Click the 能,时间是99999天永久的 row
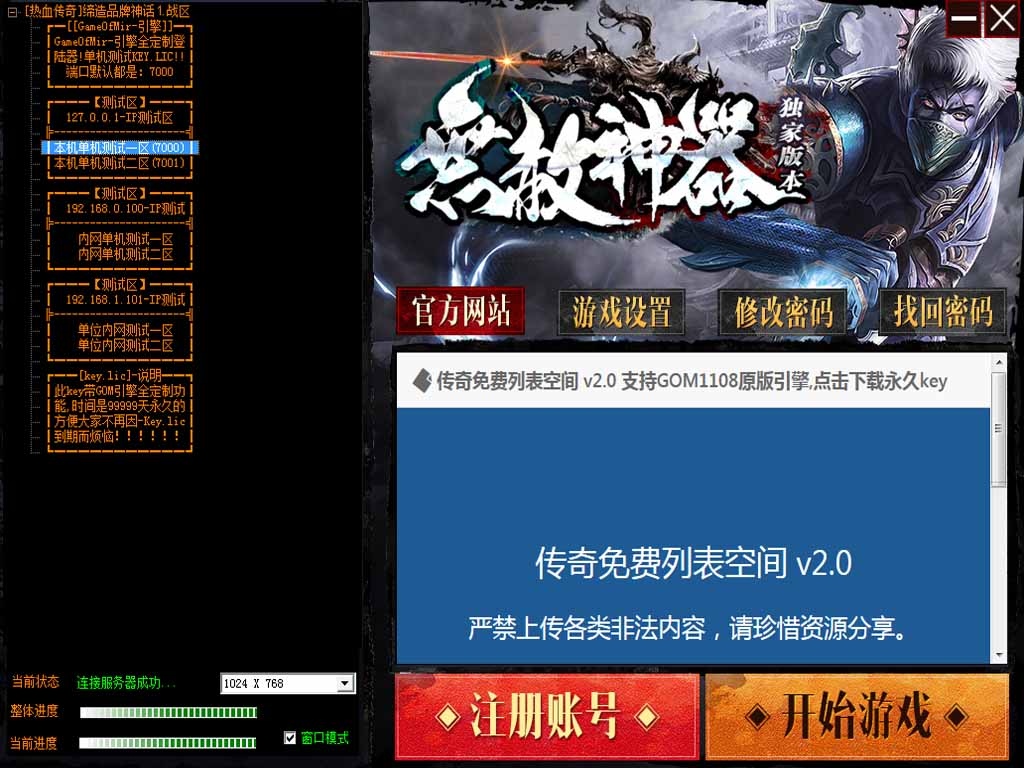Viewport: 1024px width, 768px height. (x=120, y=406)
